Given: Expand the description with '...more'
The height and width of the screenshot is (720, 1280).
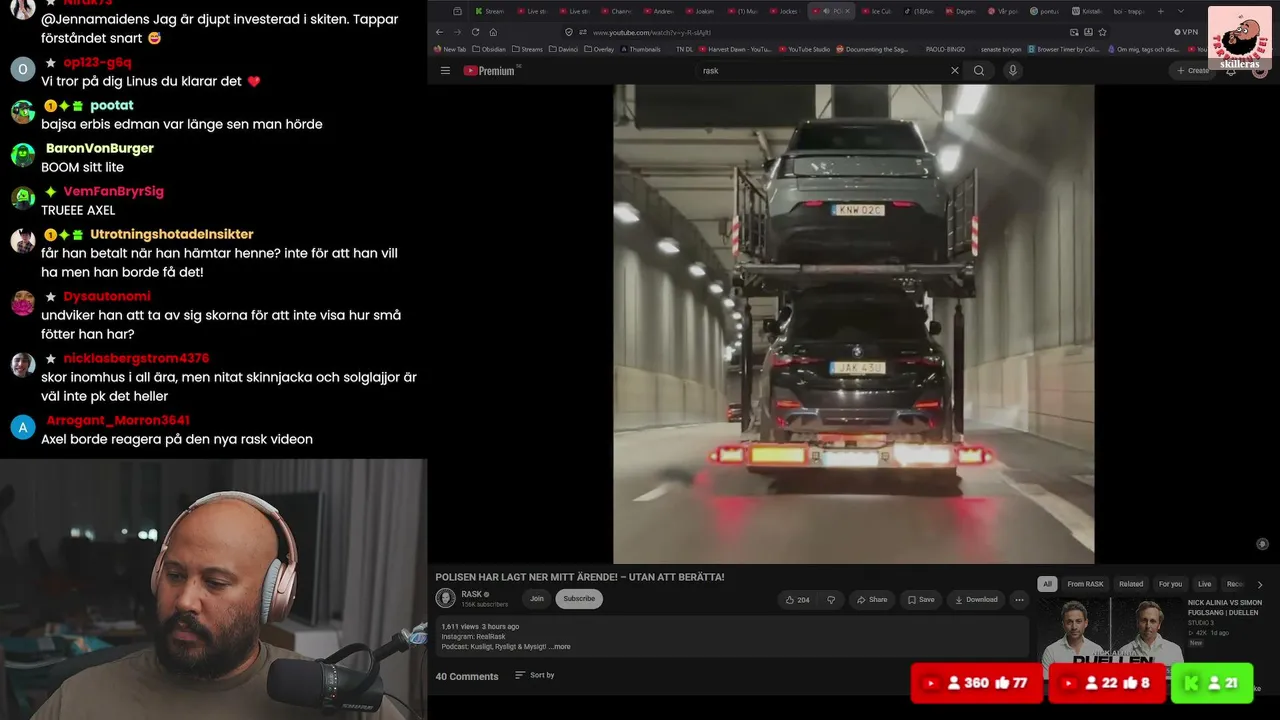Looking at the screenshot, I should tap(559, 647).
